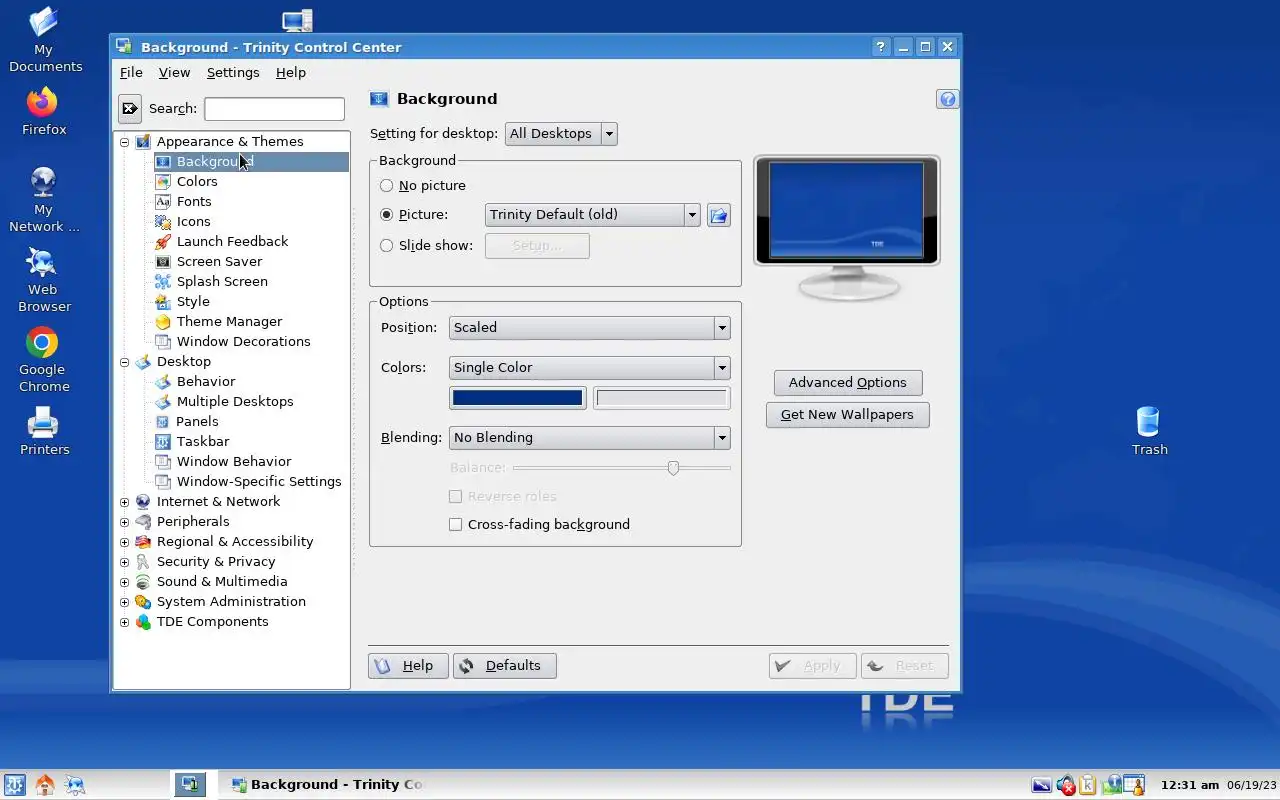1280x800 pixels.
Task: Click the Background - Trinity Control Center taskbar entry
Action: (x=326, y=785)
